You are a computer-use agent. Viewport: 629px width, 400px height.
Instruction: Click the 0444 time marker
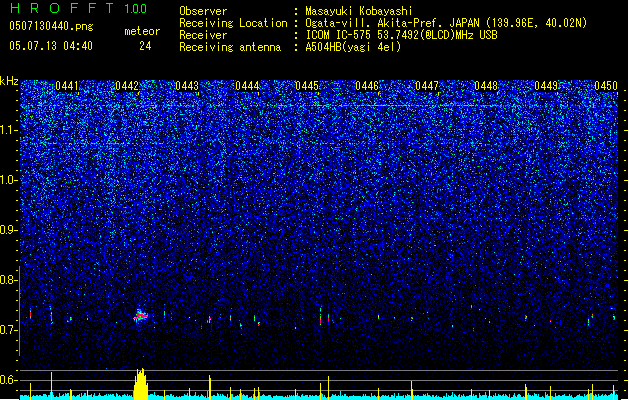247,86
